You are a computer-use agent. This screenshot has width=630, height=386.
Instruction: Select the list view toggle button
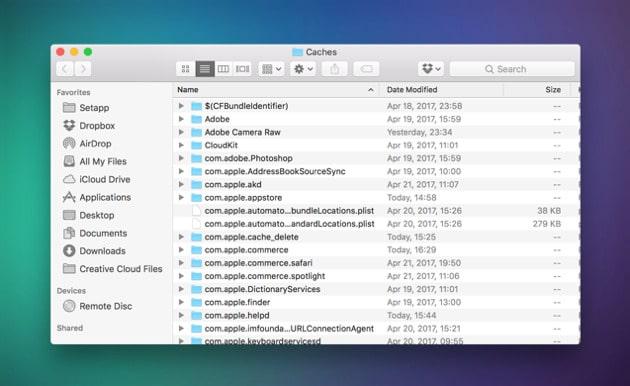(205, 69)
